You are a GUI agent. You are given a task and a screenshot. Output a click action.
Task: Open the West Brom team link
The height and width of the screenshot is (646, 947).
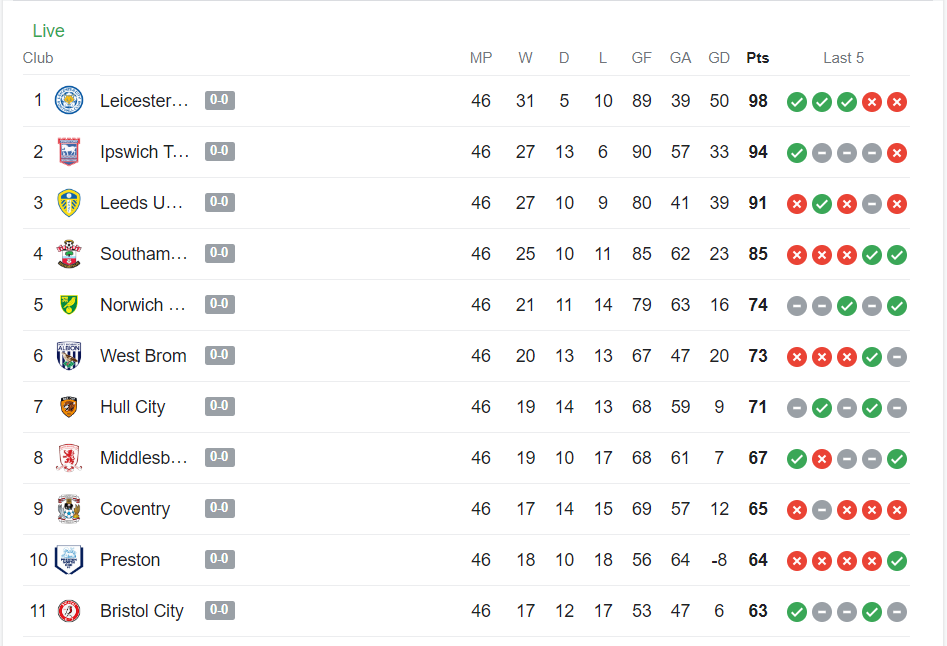pyautogui.click(x=143, y=356)
